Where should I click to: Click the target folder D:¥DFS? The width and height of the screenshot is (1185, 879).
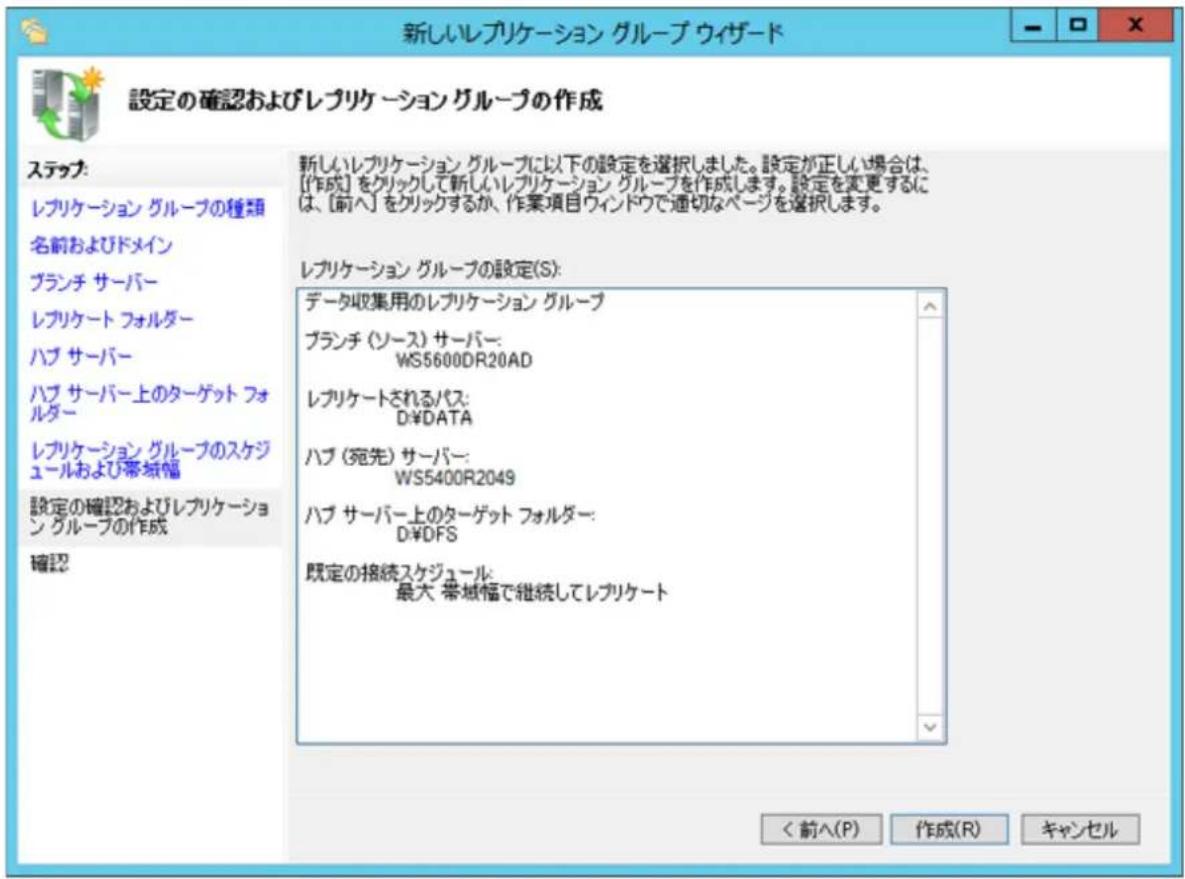click(426, 534)
